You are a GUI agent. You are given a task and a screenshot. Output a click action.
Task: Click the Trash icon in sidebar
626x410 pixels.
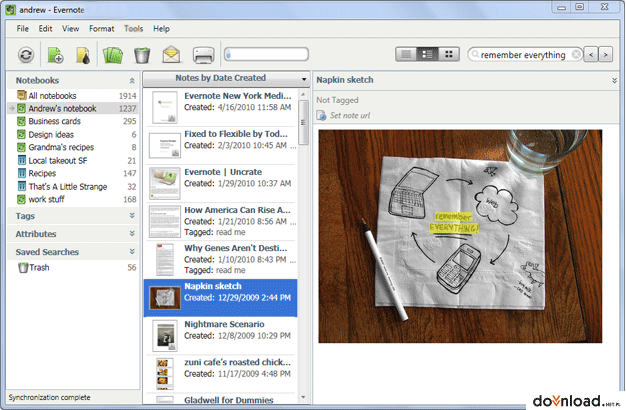23,267
